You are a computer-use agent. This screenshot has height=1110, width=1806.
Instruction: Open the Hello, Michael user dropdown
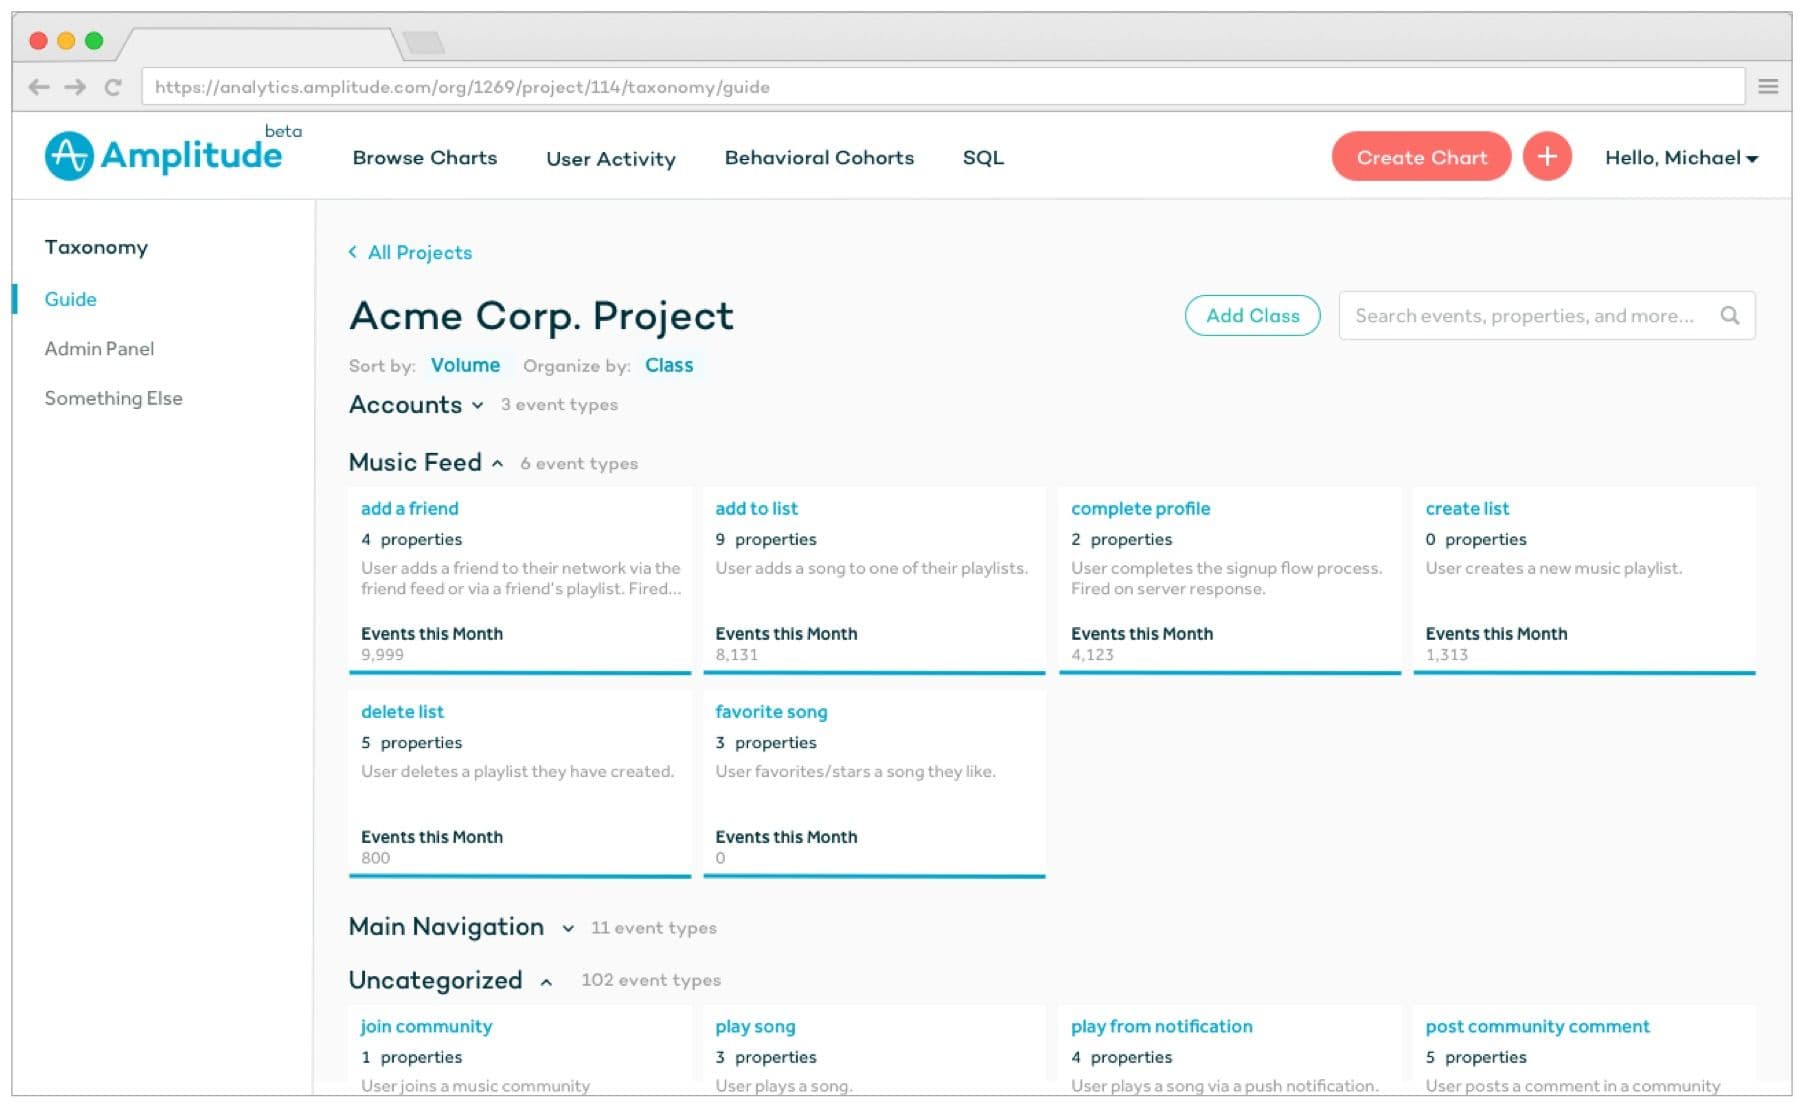1680,158
